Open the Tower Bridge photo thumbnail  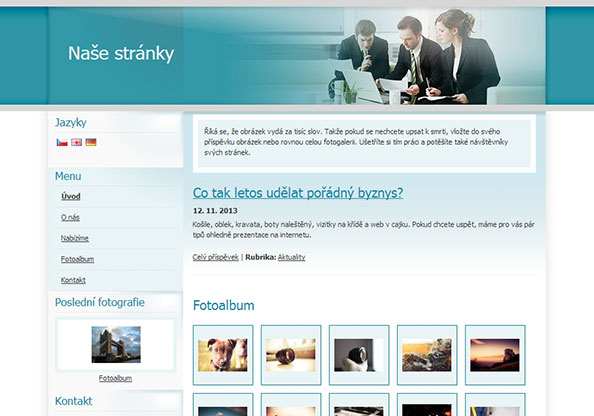[116, 344]
